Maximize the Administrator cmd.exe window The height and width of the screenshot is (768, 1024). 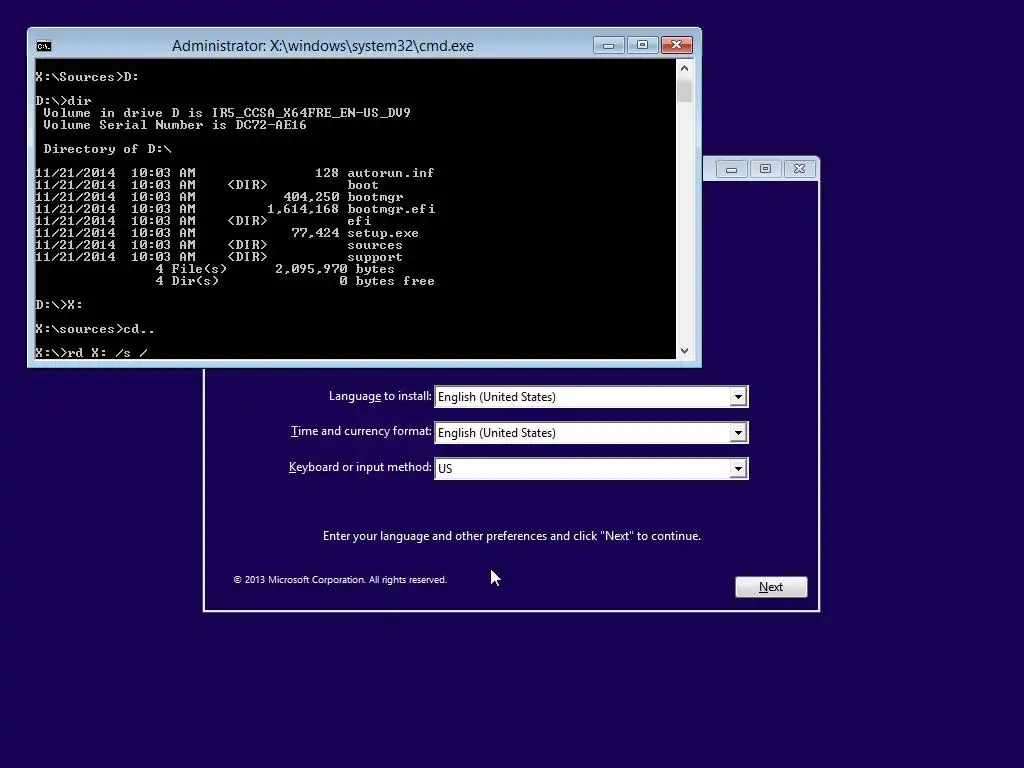[x=643, y=45]
